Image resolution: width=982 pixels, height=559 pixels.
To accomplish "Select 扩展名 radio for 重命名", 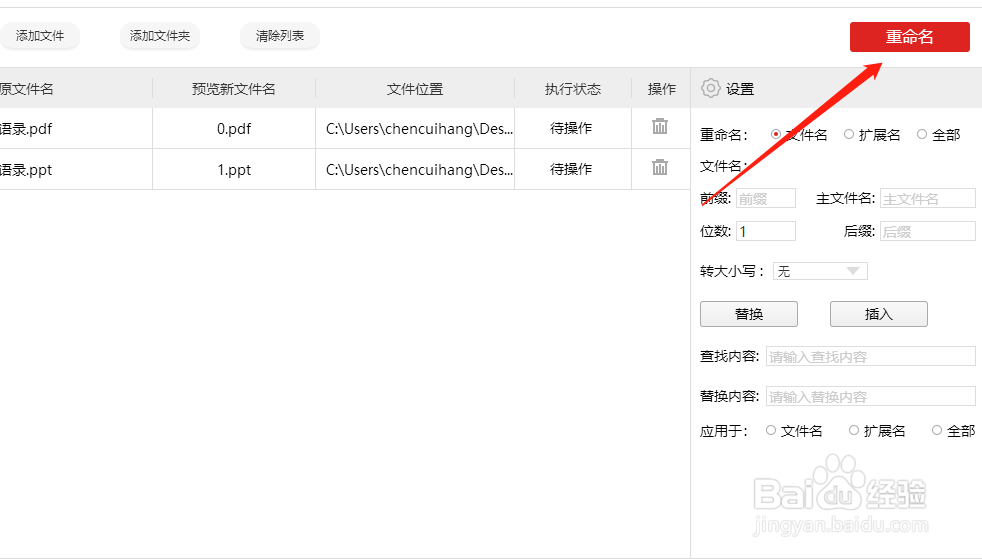I will click(x=849, y=134).
